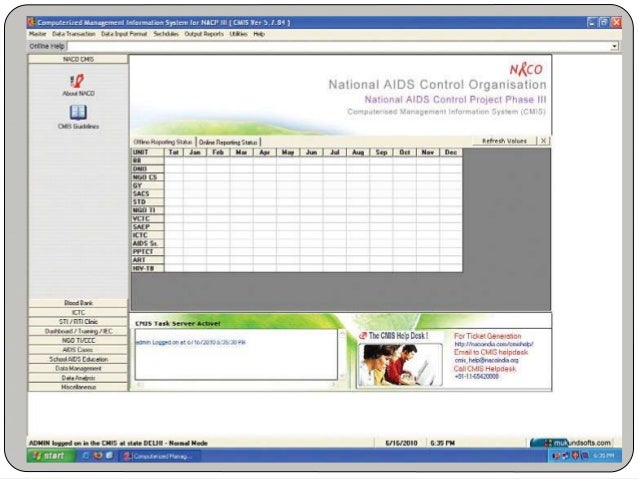Screen dimensions: 638x479
Task: Click the system tray clock
Action: pyautogui.click(x=604, y=456)
